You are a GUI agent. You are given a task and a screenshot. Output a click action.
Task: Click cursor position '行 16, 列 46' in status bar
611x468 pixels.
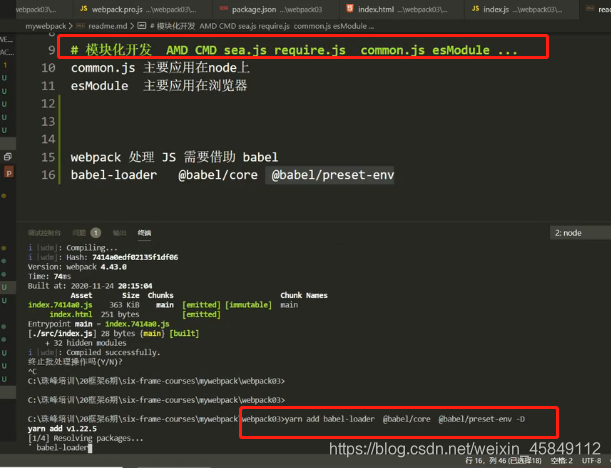[x=503, y=461]
